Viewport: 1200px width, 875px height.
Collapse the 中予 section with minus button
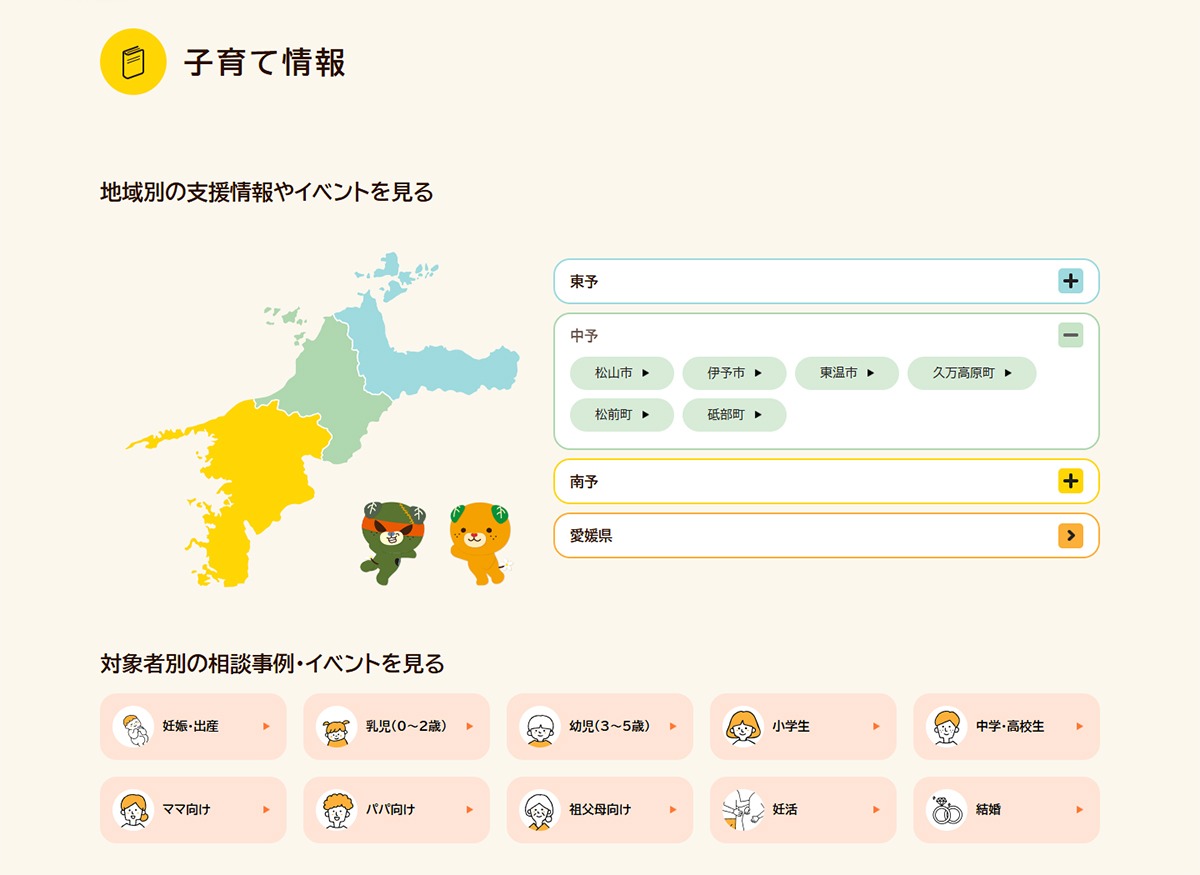(x=1070, y=335)
